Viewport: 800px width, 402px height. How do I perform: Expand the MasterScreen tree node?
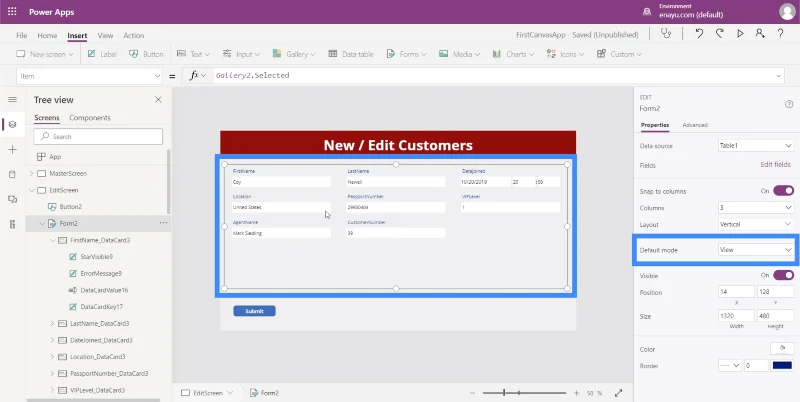[31, 173]
